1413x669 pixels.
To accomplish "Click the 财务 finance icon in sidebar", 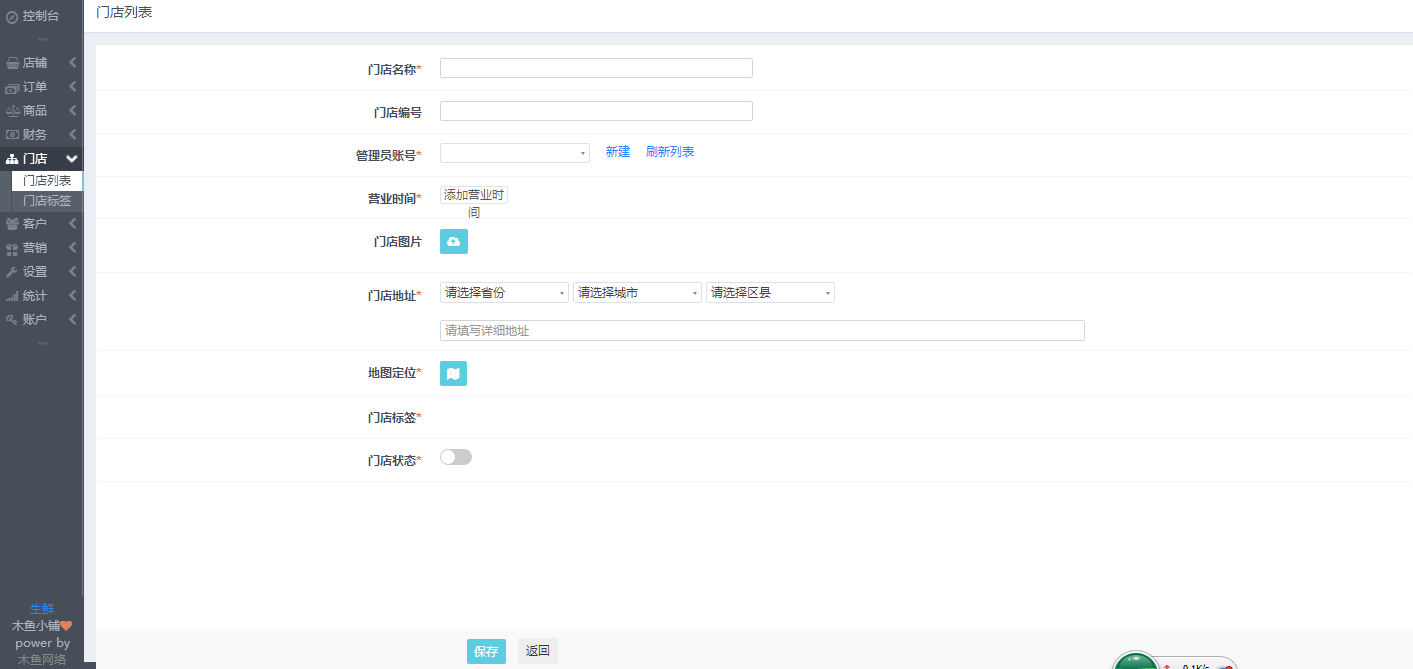I will tap(12, 135).
